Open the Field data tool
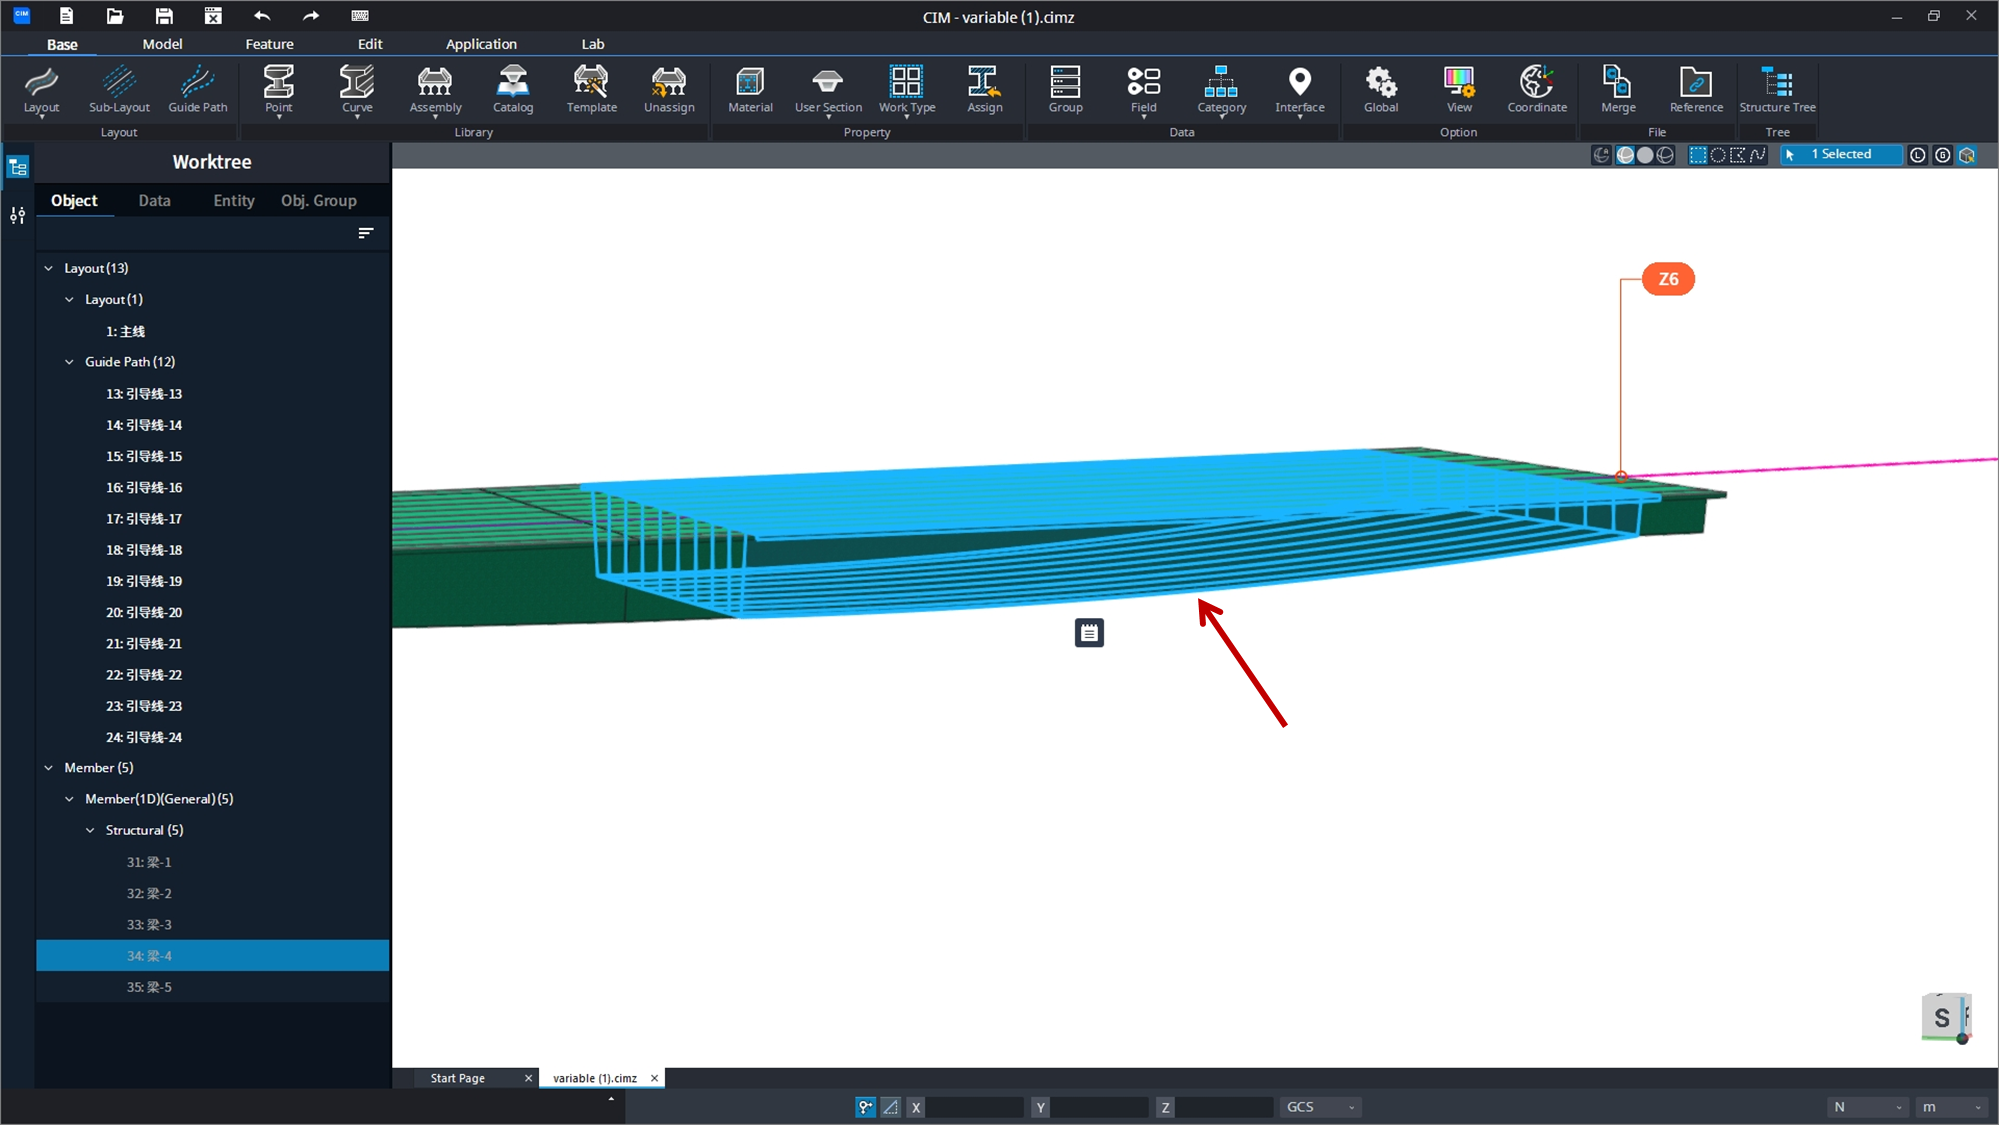1999x1125 pixels. (1143, 90)
